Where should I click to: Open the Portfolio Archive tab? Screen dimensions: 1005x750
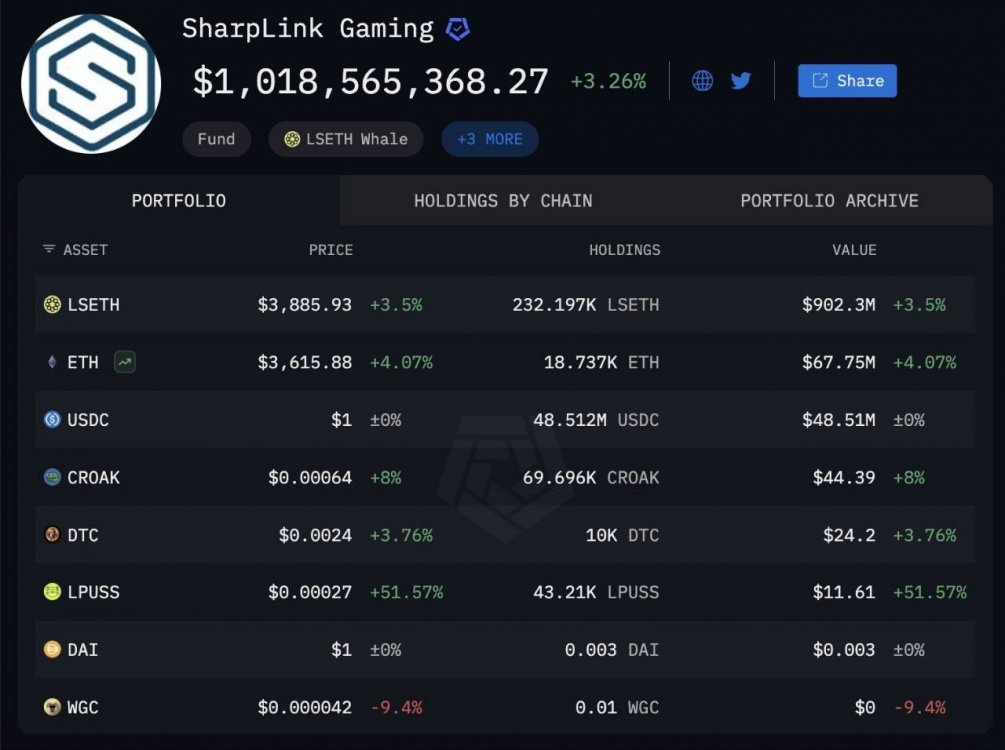(x=829, y=201)
